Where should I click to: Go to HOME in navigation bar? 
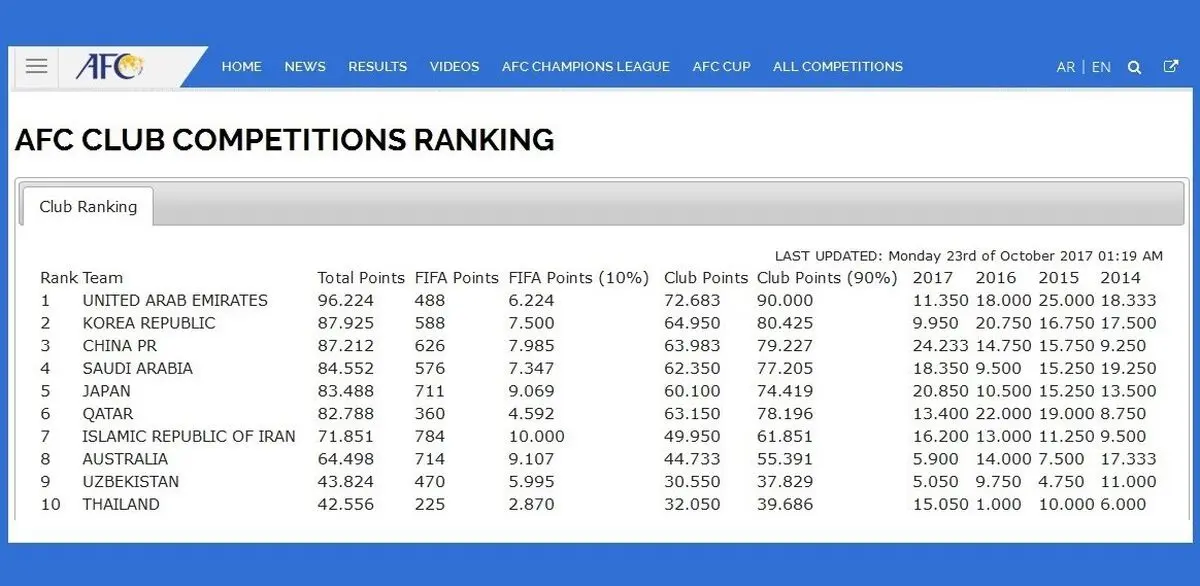click(x=241, y=67)
